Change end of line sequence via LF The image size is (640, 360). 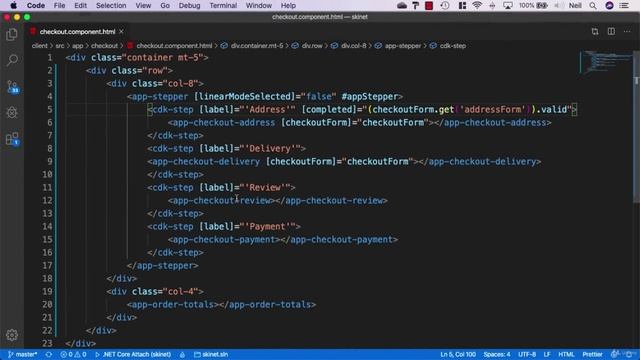547,354
